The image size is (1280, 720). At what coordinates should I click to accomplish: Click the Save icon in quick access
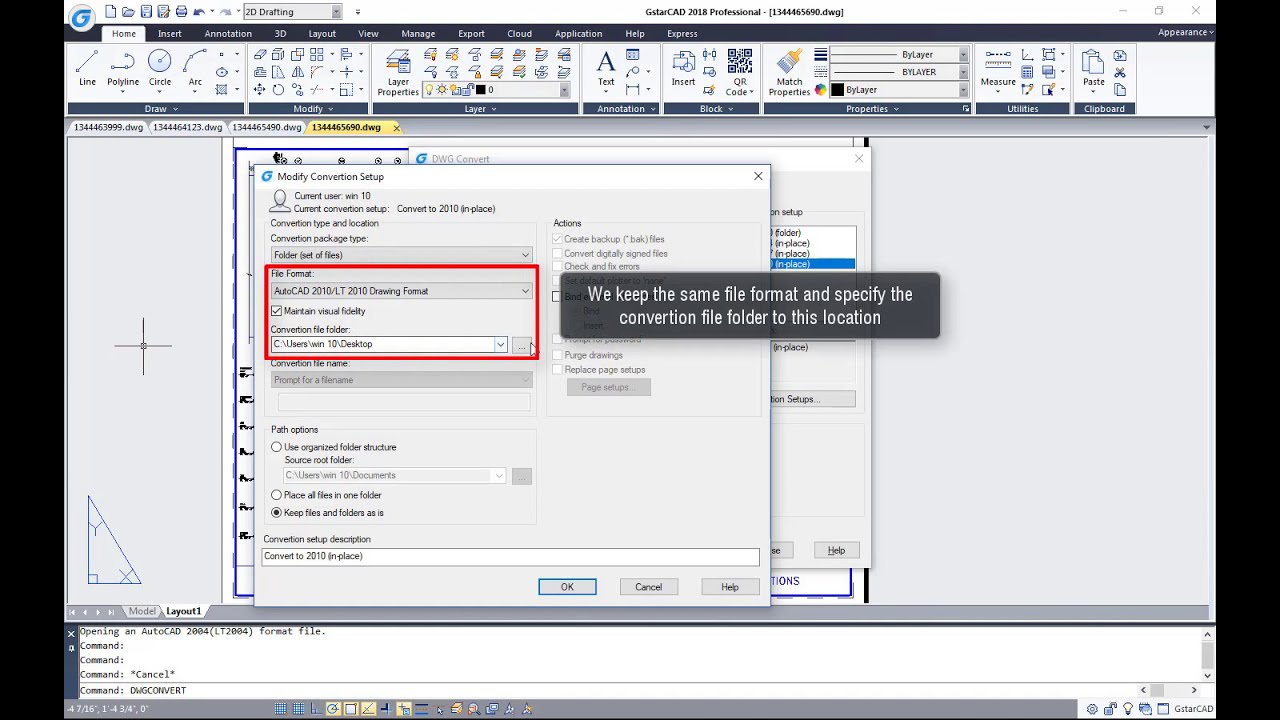click(147, 12)
